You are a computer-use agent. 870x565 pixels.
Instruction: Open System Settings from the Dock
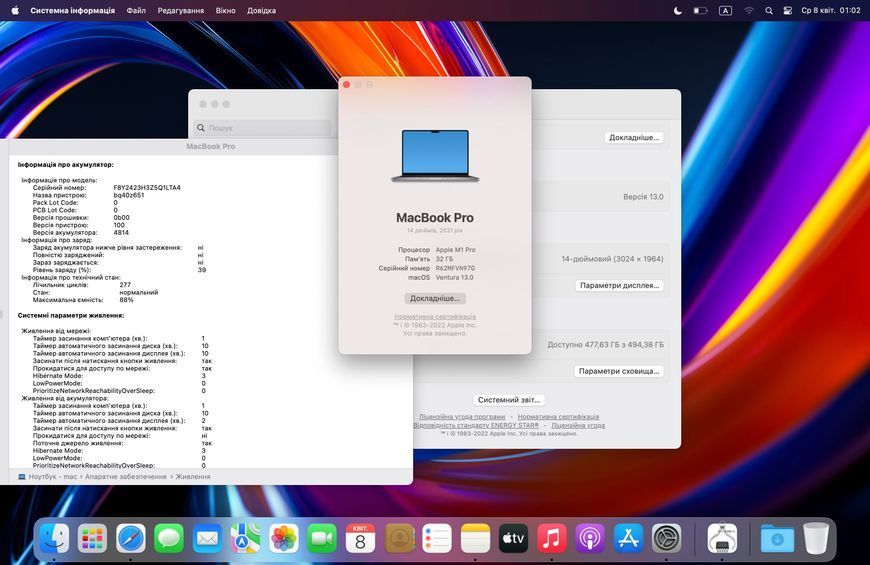(666, 538)
